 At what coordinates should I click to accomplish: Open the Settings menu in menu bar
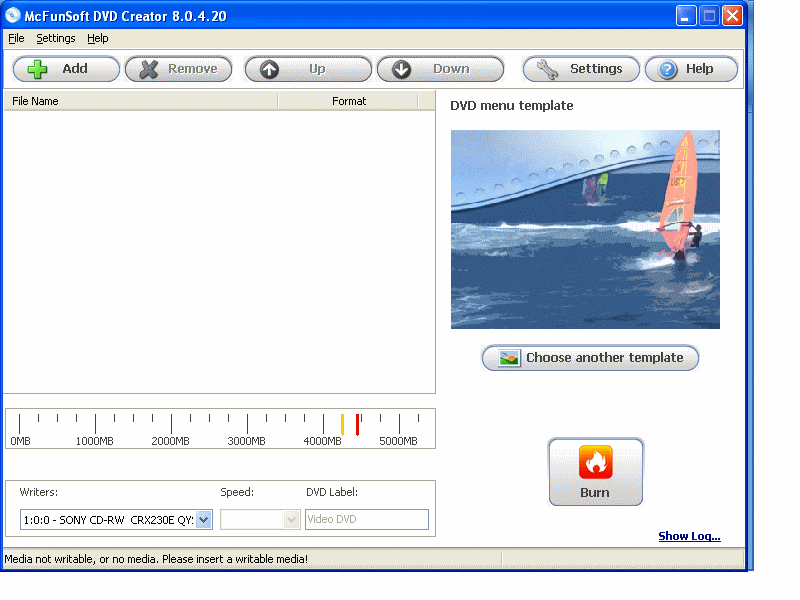point(56,38)
